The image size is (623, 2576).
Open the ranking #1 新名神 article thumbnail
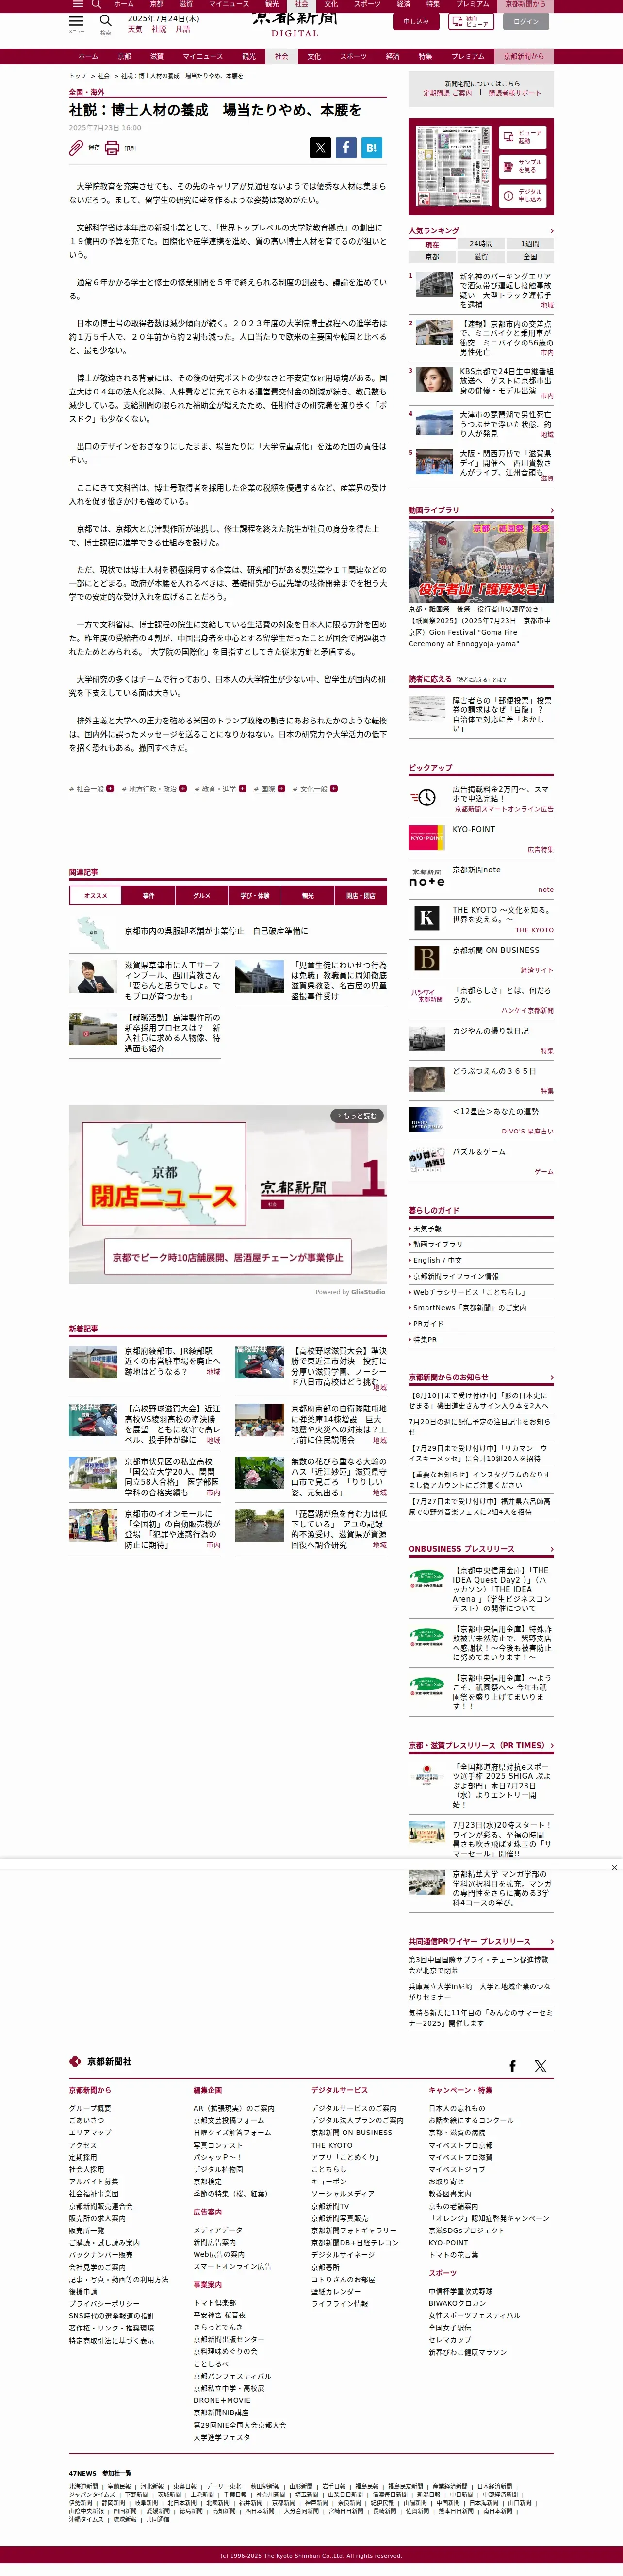coord(434,286)
